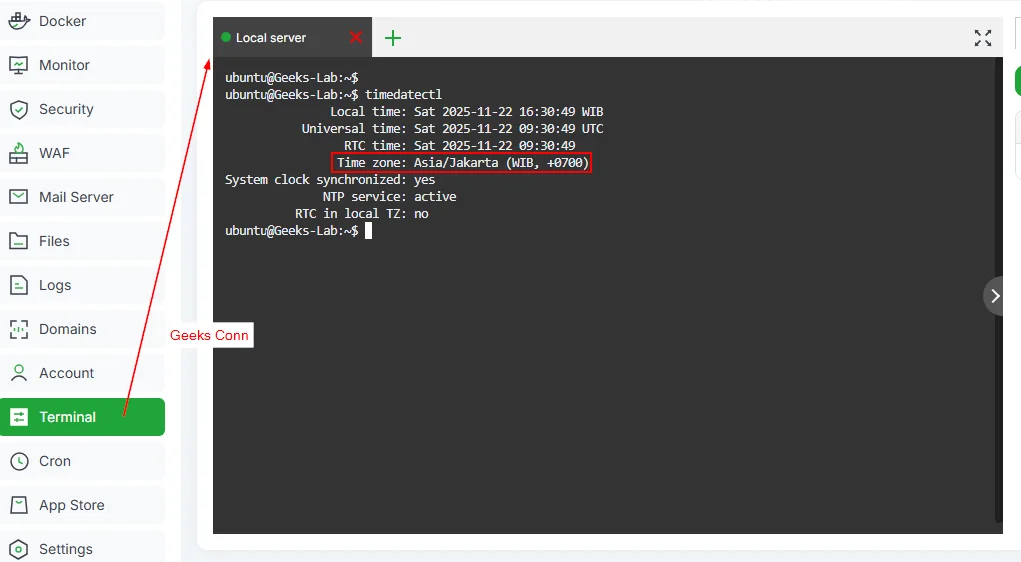Open the Docker section
The image size is (1021, 562).
(82, 21)
